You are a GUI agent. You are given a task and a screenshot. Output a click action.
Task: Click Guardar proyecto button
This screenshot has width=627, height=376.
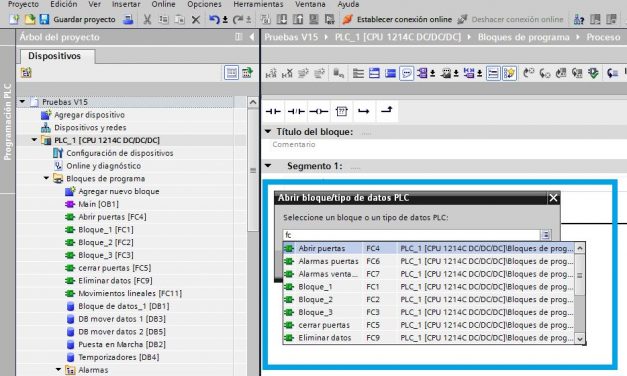point(78,19)
